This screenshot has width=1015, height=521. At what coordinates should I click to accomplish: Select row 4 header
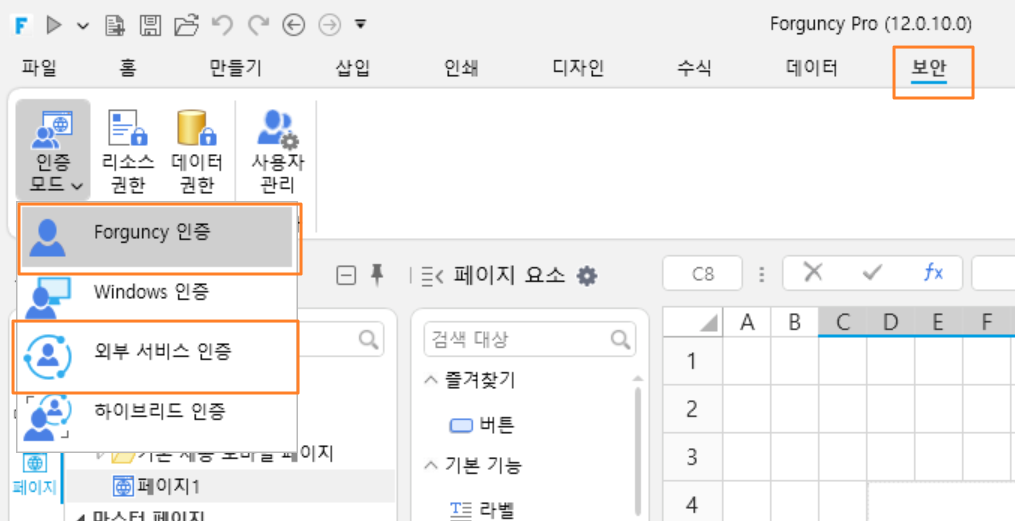pyautogui.click(x=692, y=502)
